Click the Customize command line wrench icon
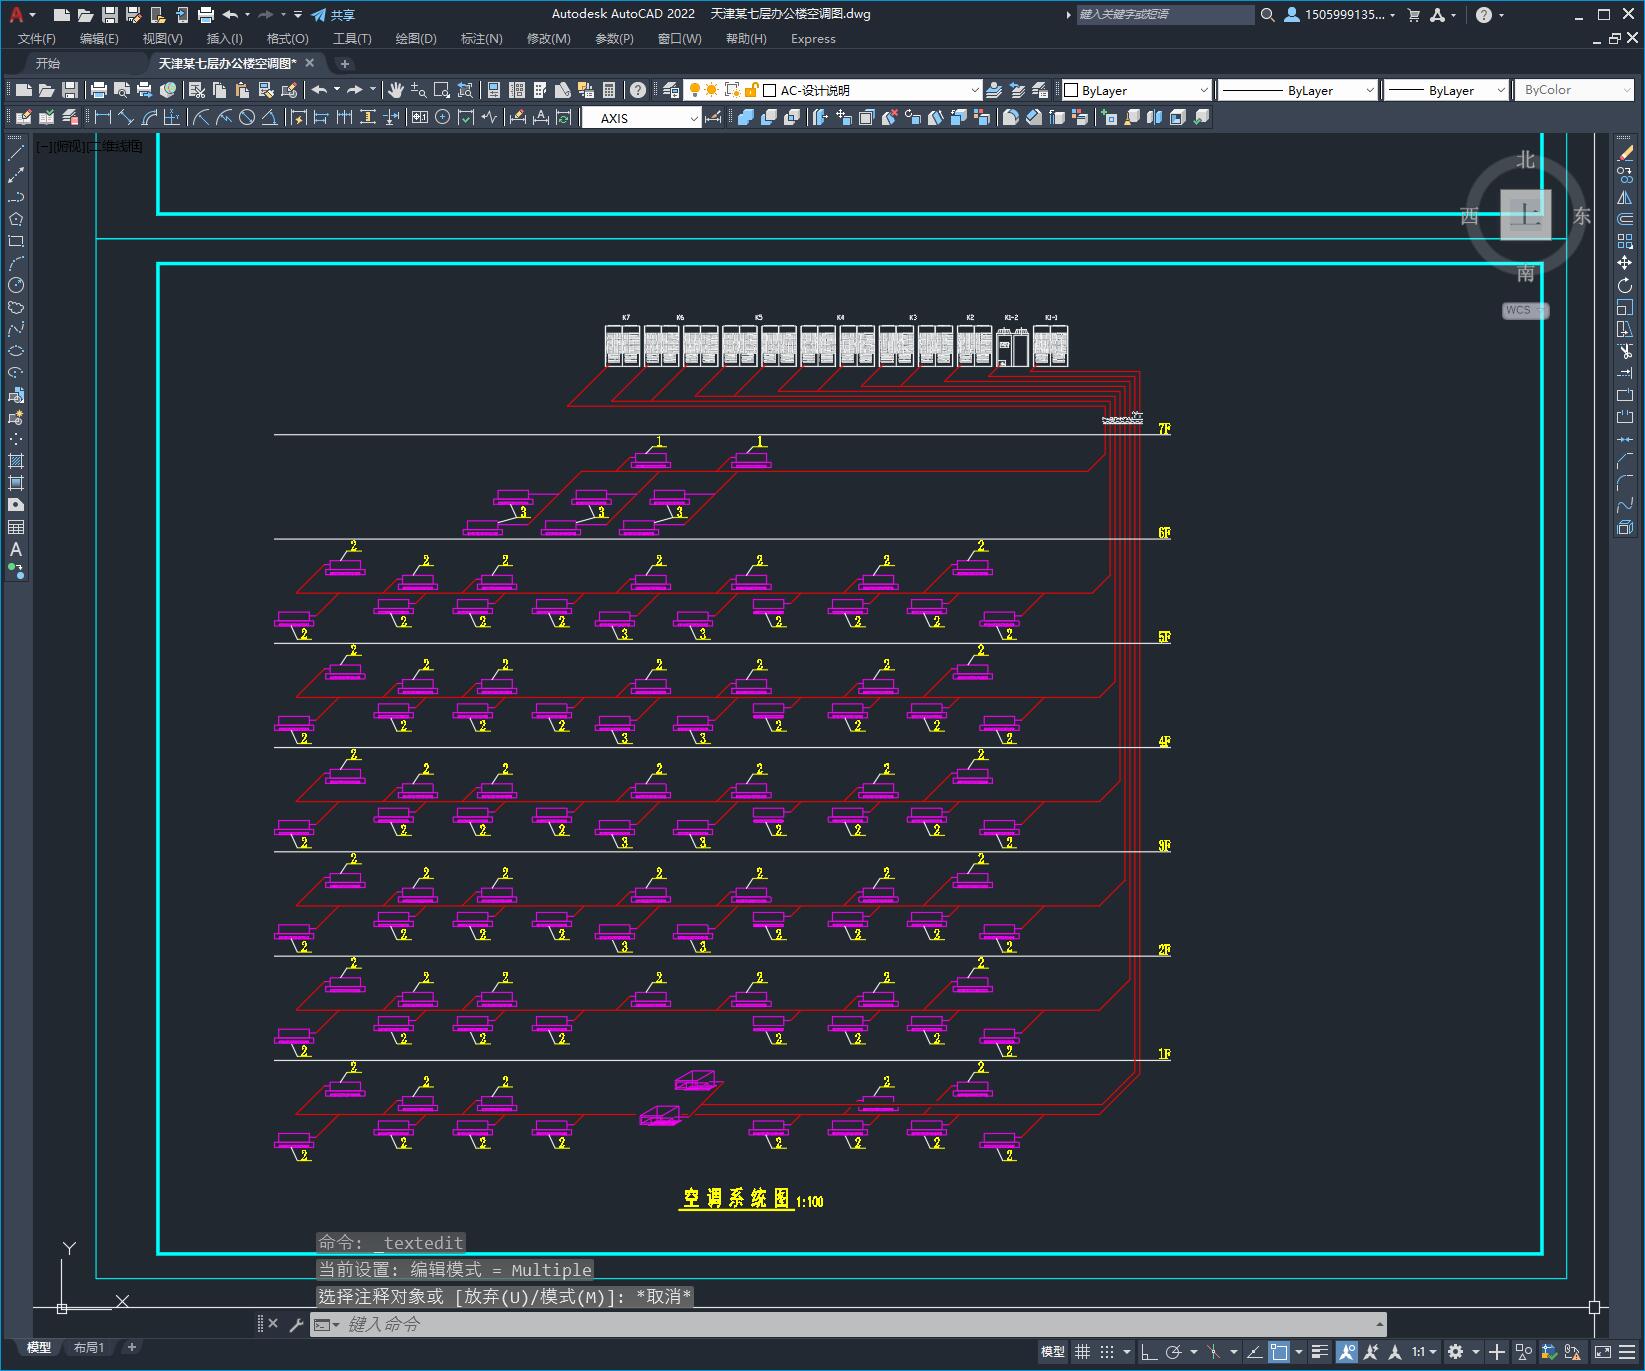The height and width of the screenshot is (1371, 1645). 296,1325
